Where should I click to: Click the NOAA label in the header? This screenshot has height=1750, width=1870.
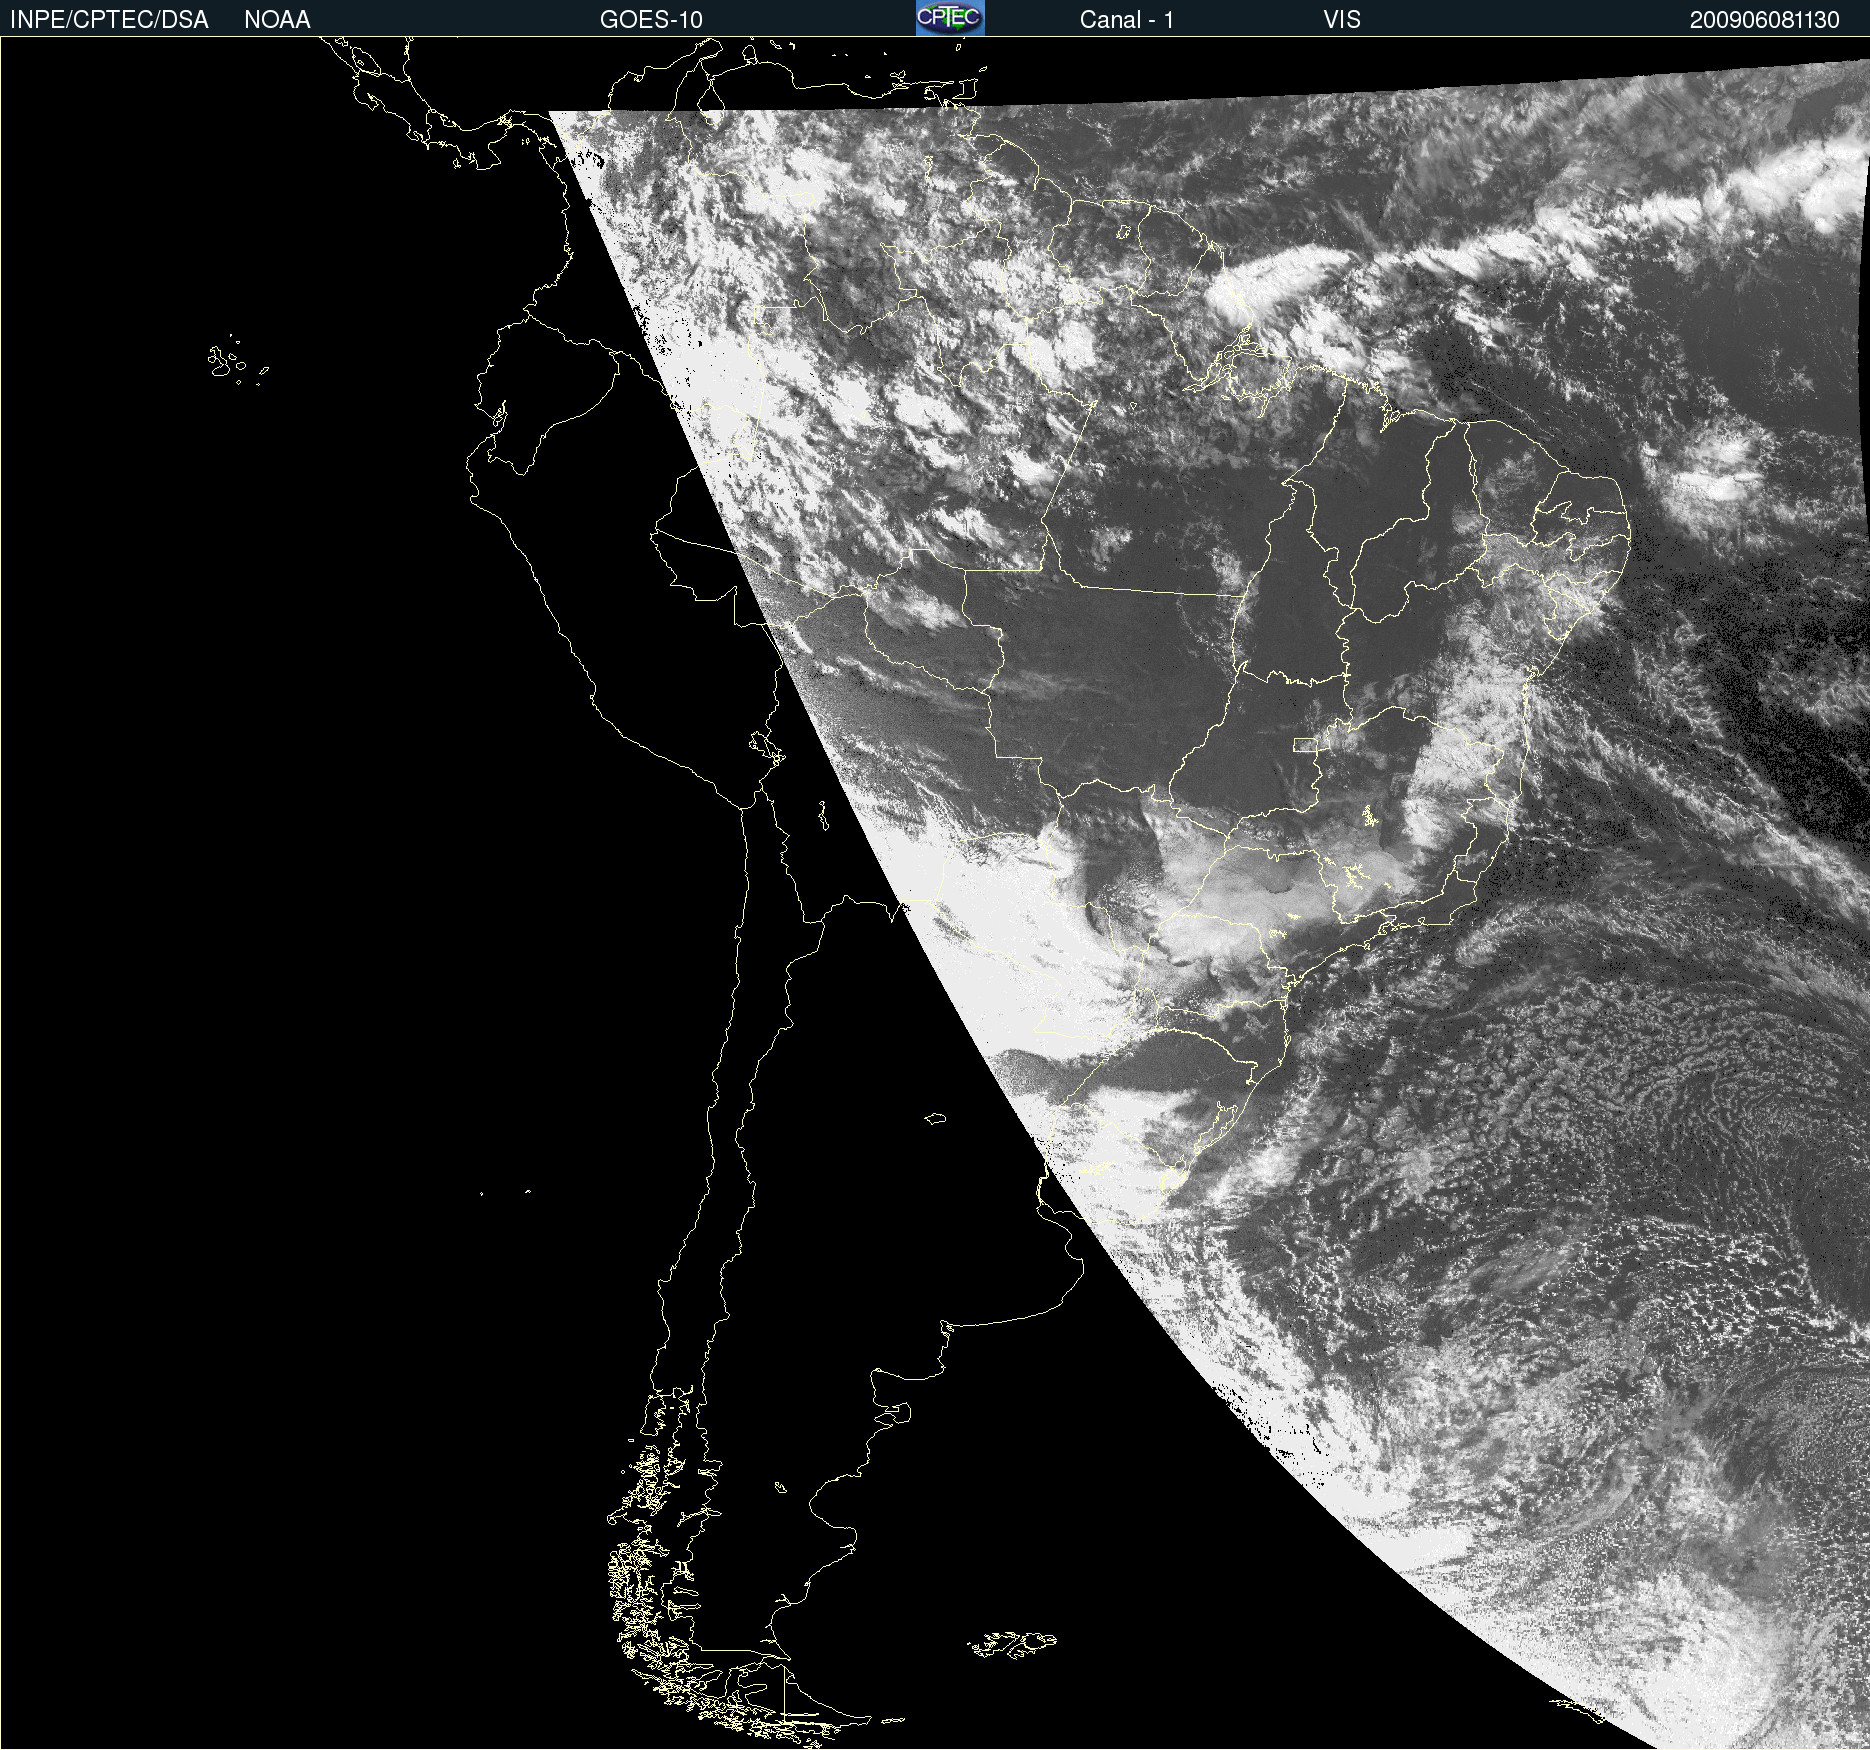(277, 20)
